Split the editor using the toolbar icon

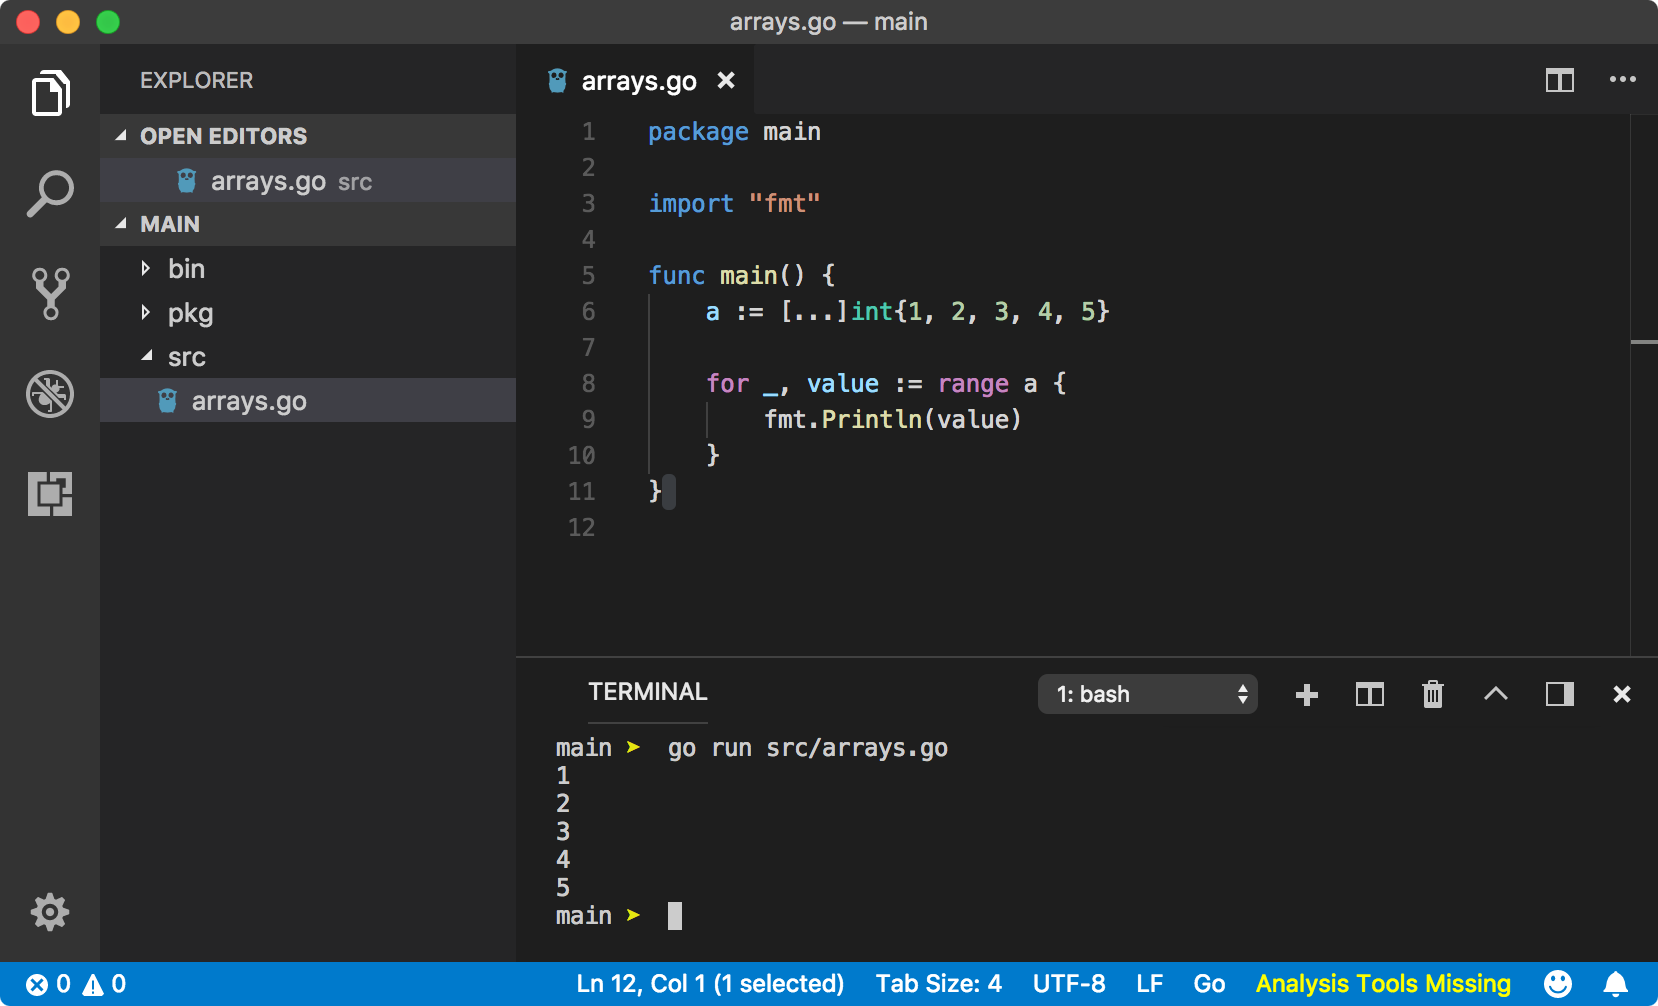click(x=1559, y=80)
